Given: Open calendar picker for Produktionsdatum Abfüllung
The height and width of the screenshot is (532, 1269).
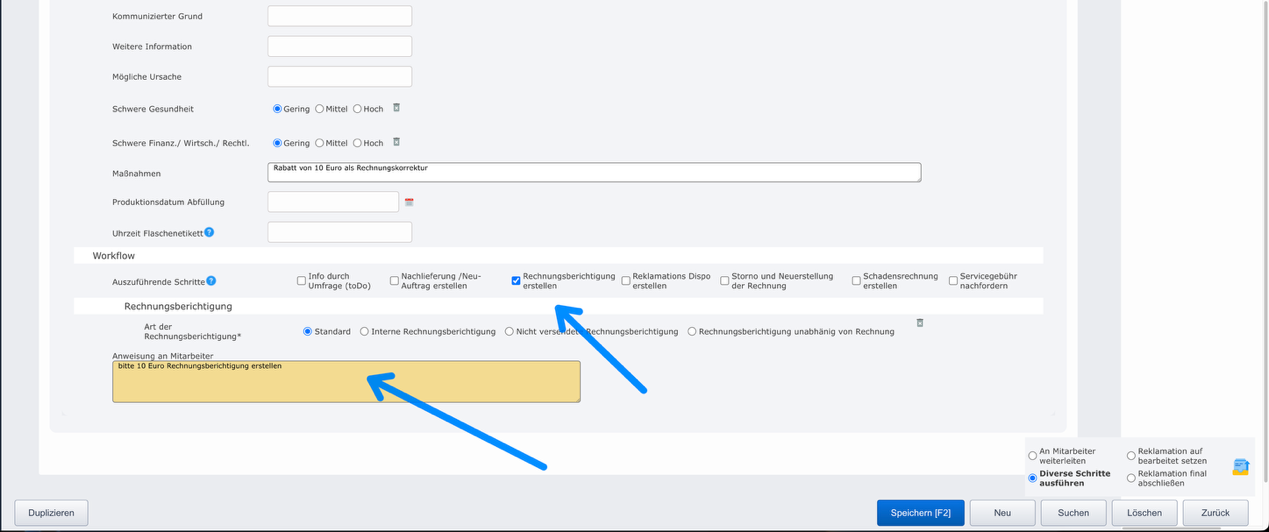Looking at the screenshot, I should click(409, 202).
